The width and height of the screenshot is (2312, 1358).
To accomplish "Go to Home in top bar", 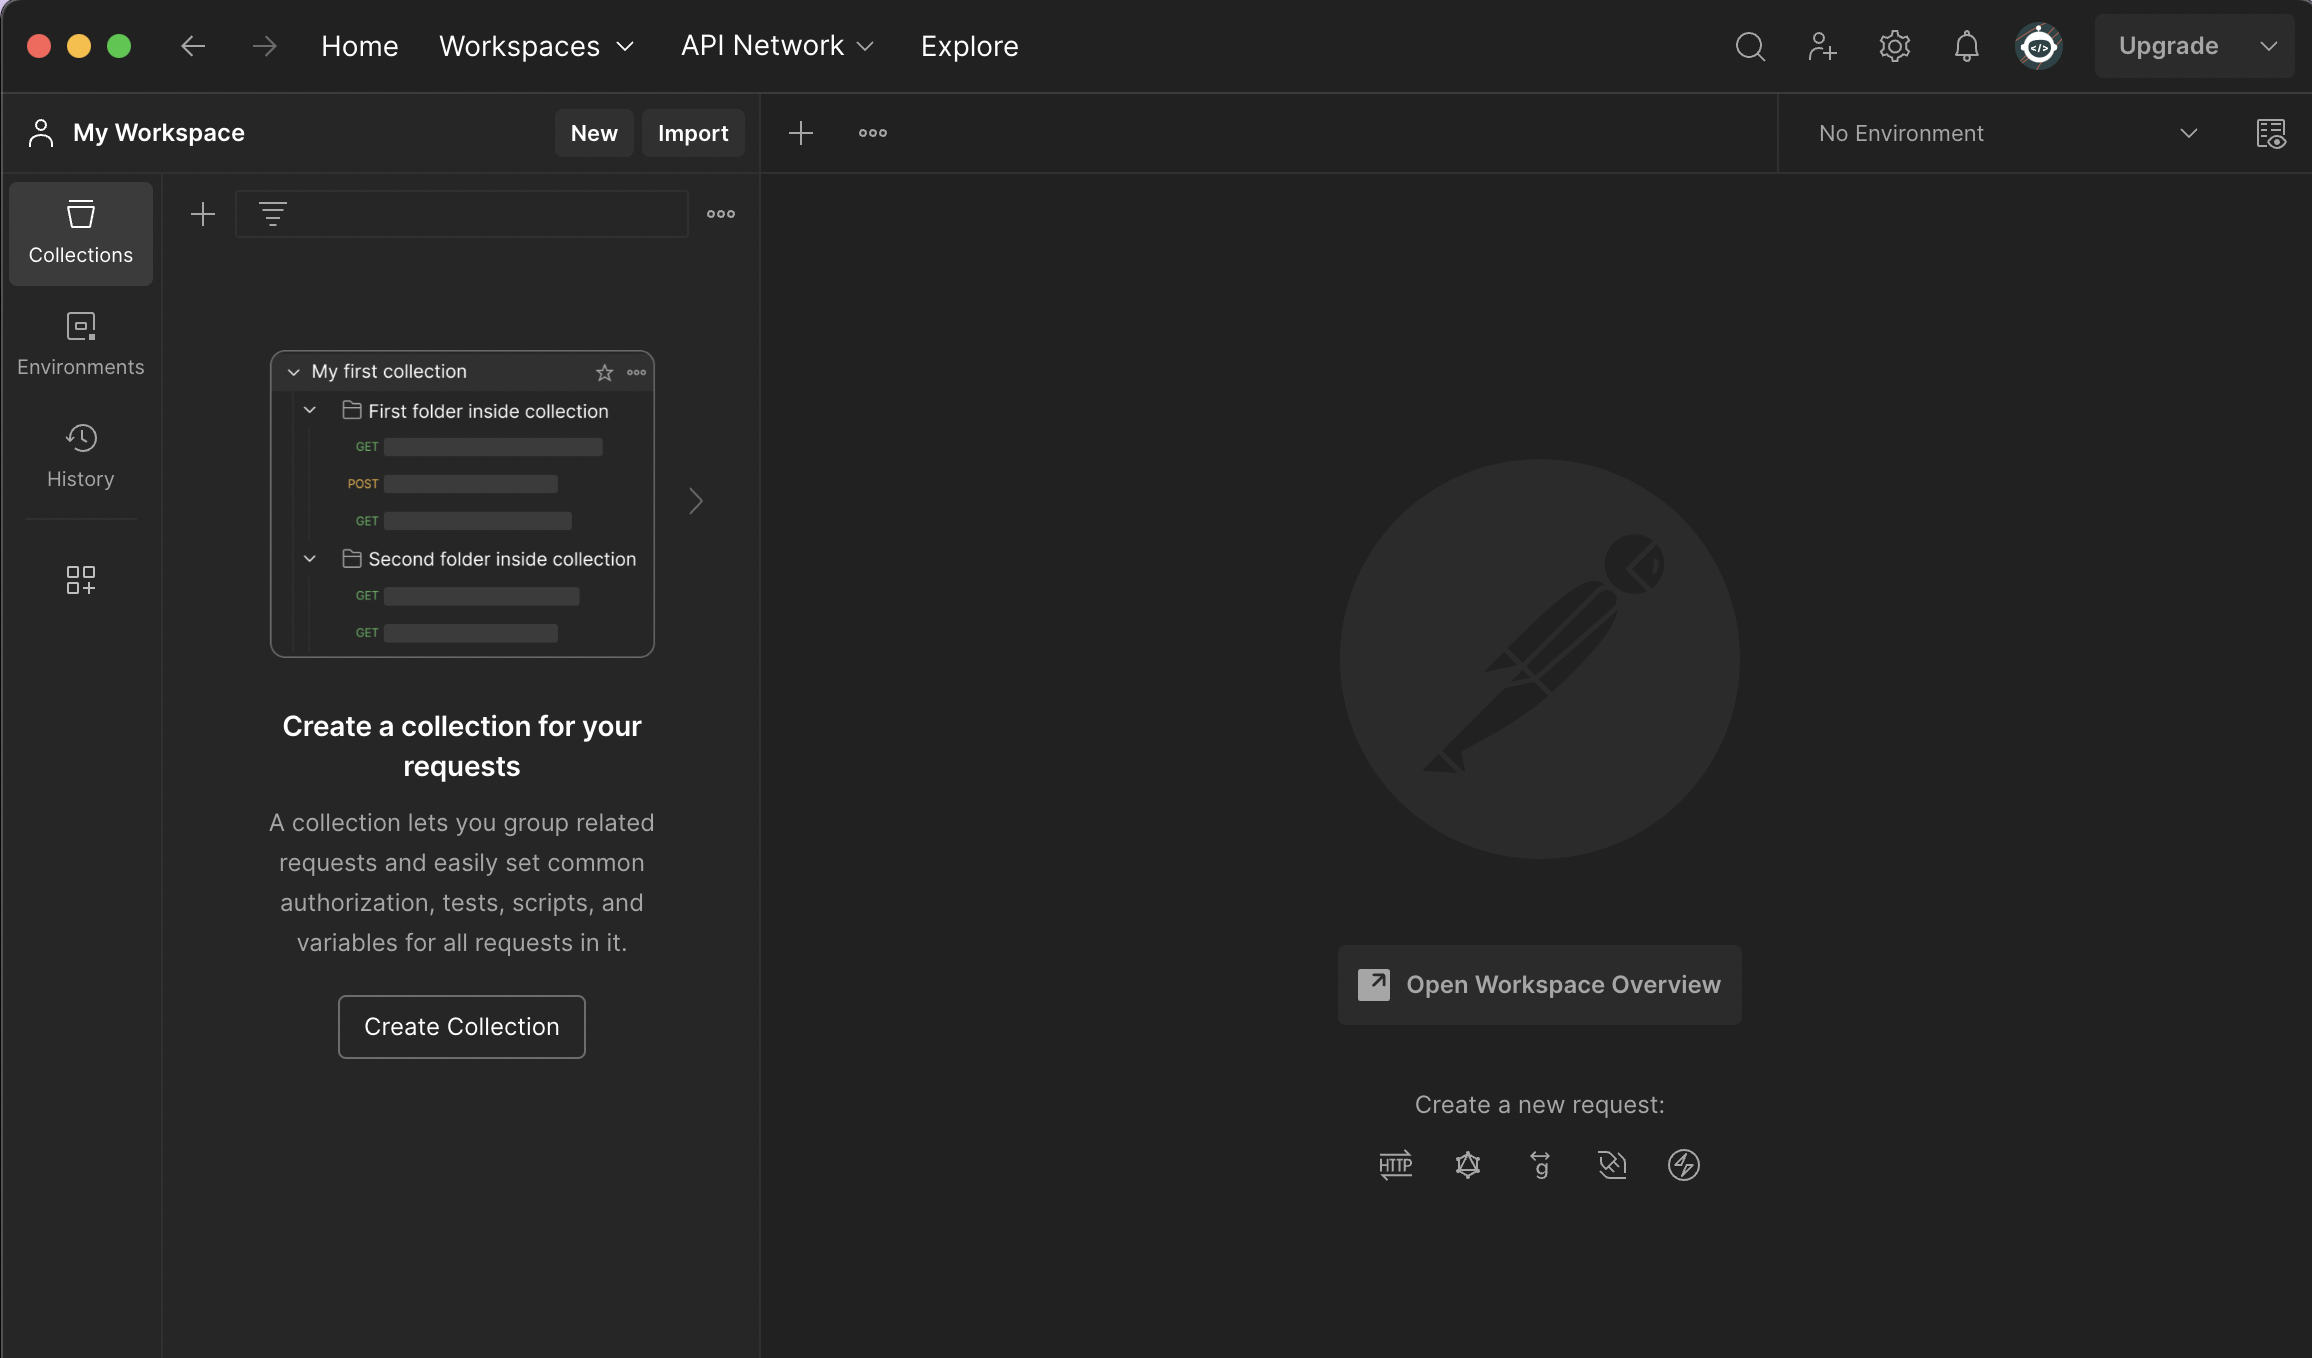I will (x=359, y=46).
